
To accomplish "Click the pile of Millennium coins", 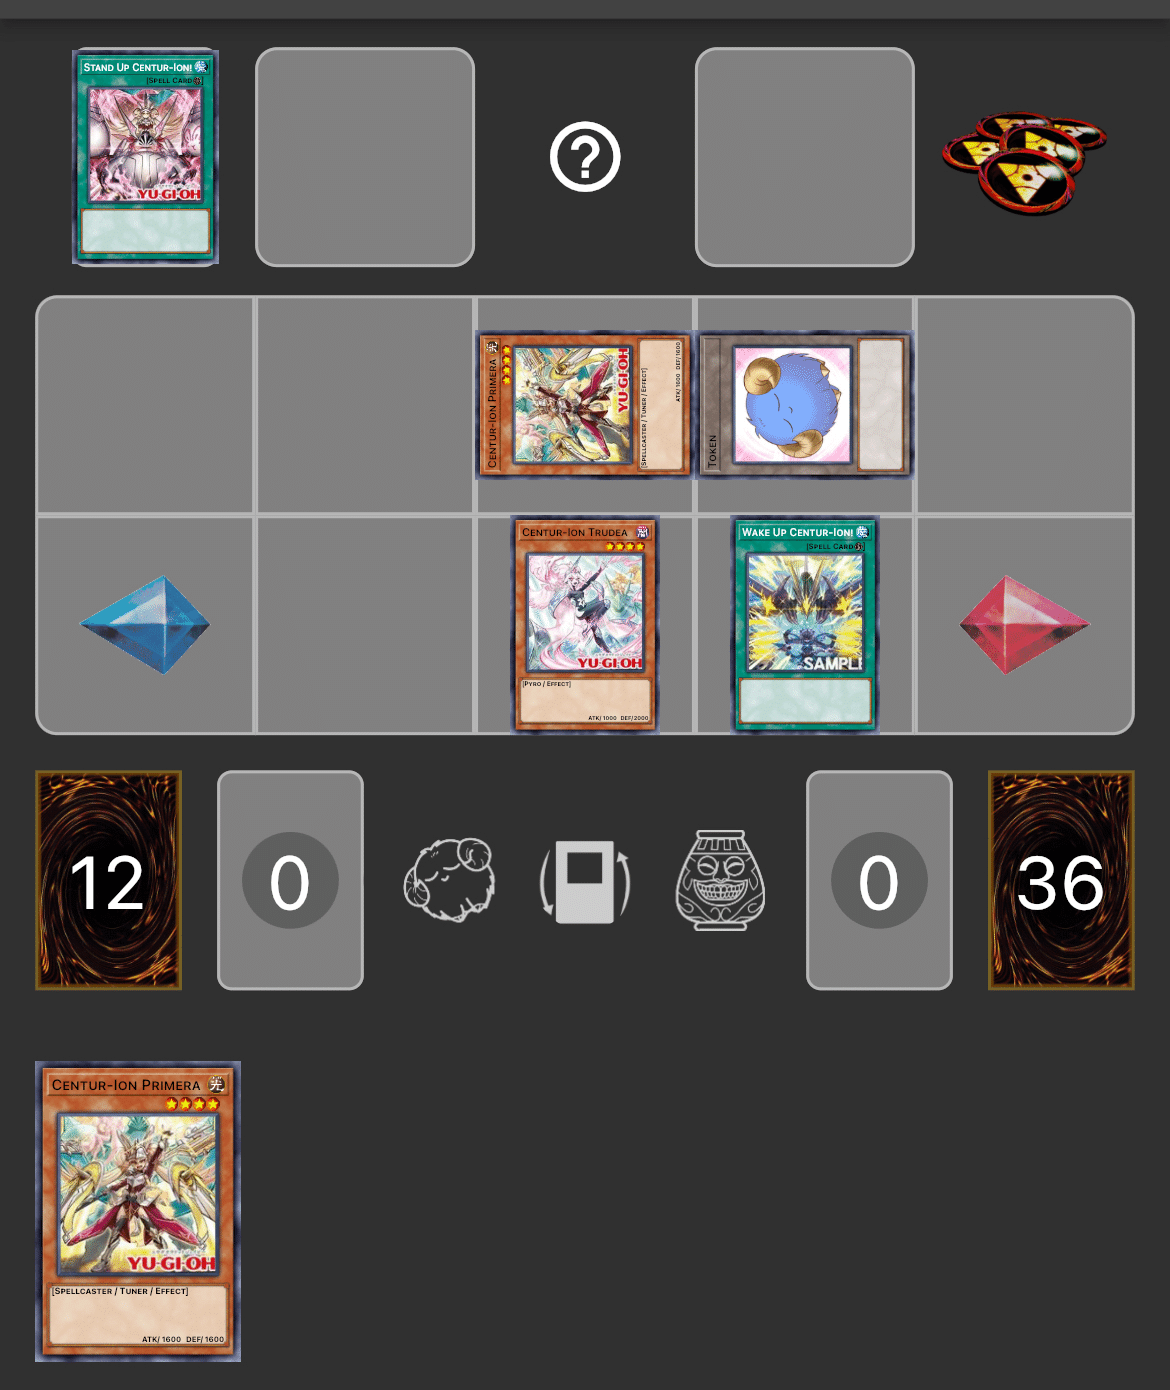I will coord(1024,160).
